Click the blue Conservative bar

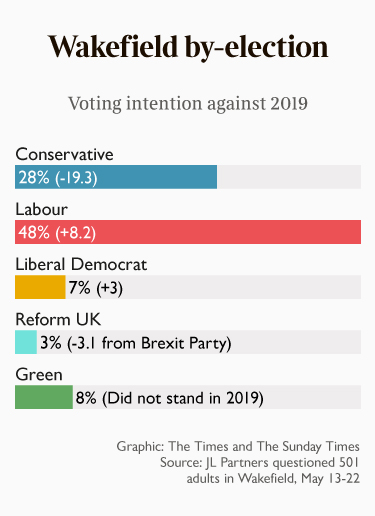[116, 177]
